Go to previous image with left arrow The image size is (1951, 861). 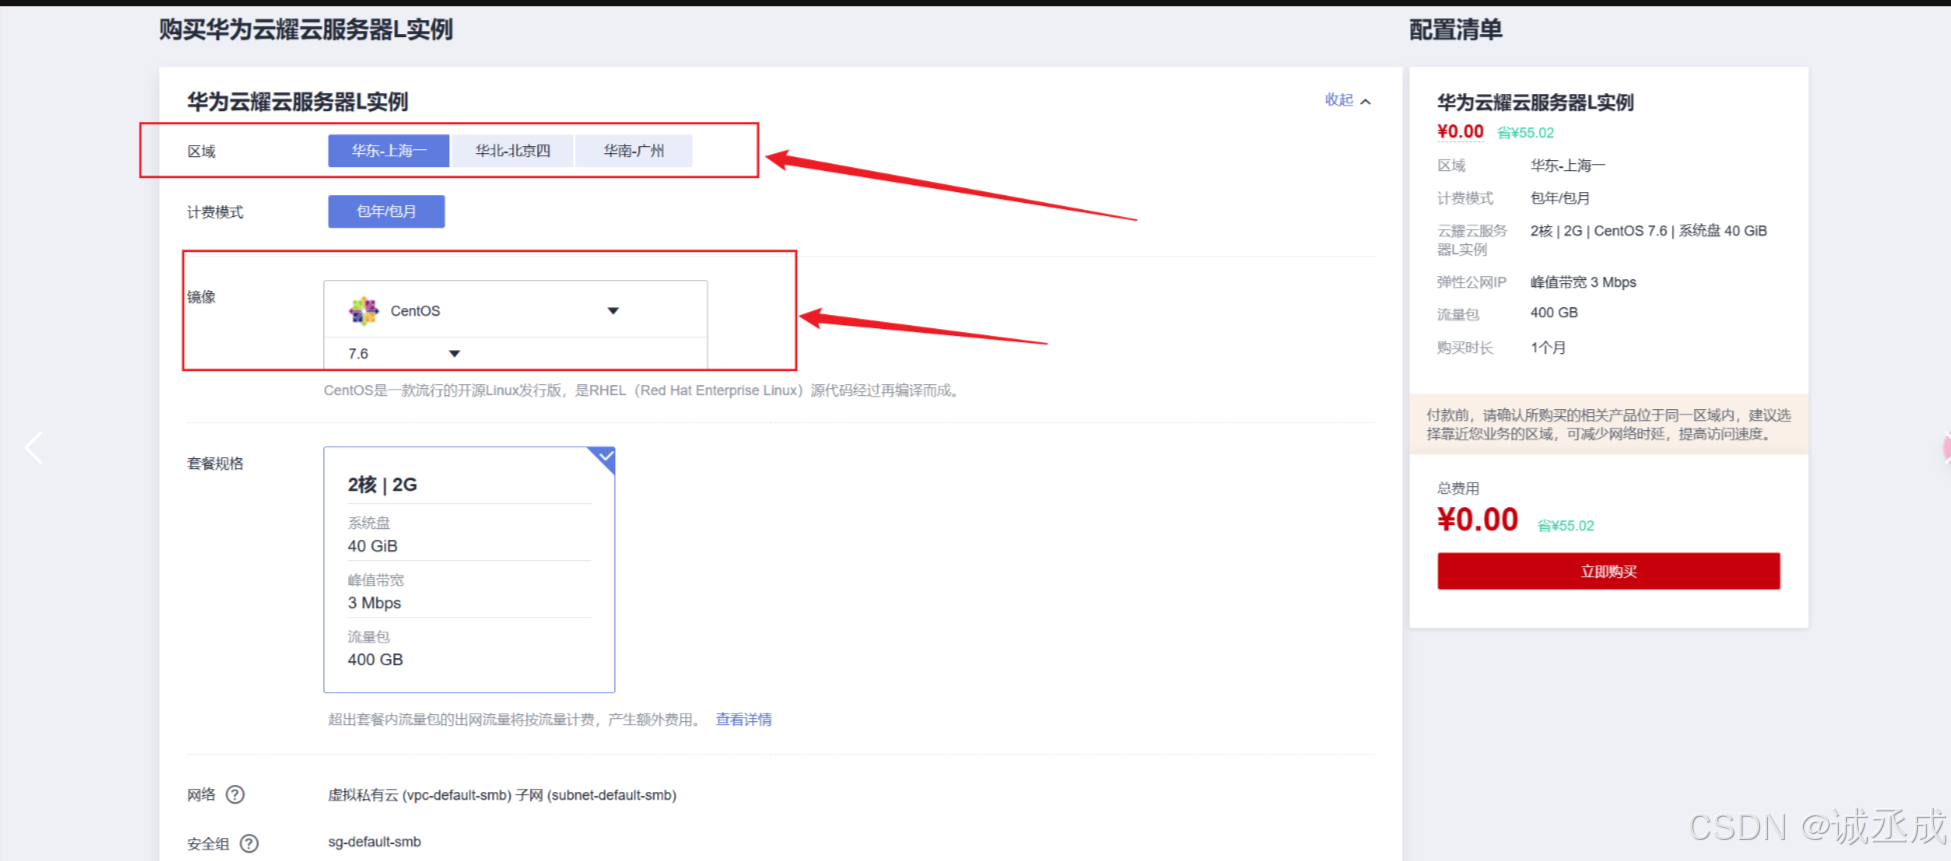click(33, 447)
